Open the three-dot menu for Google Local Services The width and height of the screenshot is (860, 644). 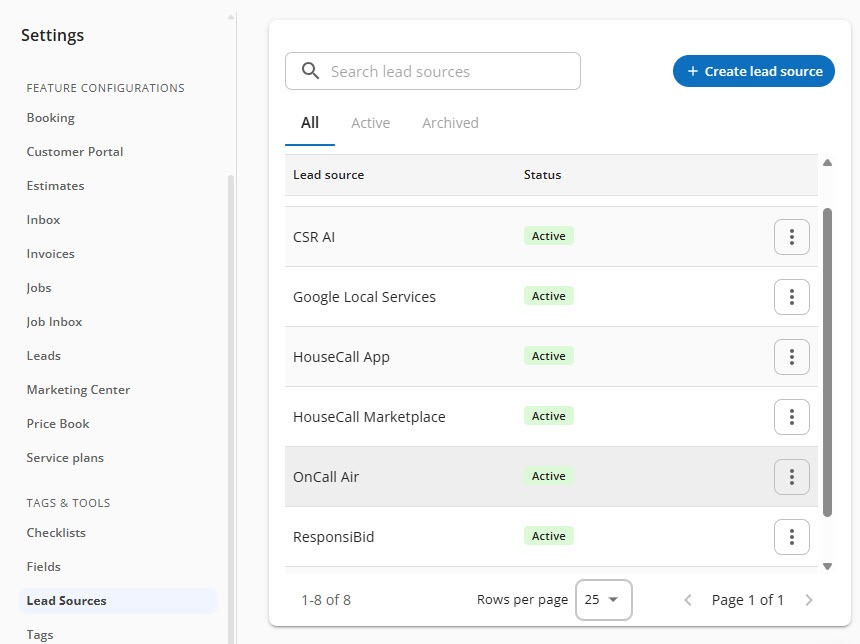(x=791, y=297)
